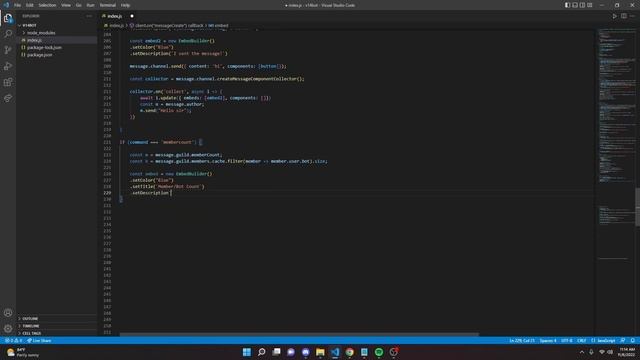The image size is (640, 360).
Task: Expand the node_modules folder
Action: (x=41, y=33)
